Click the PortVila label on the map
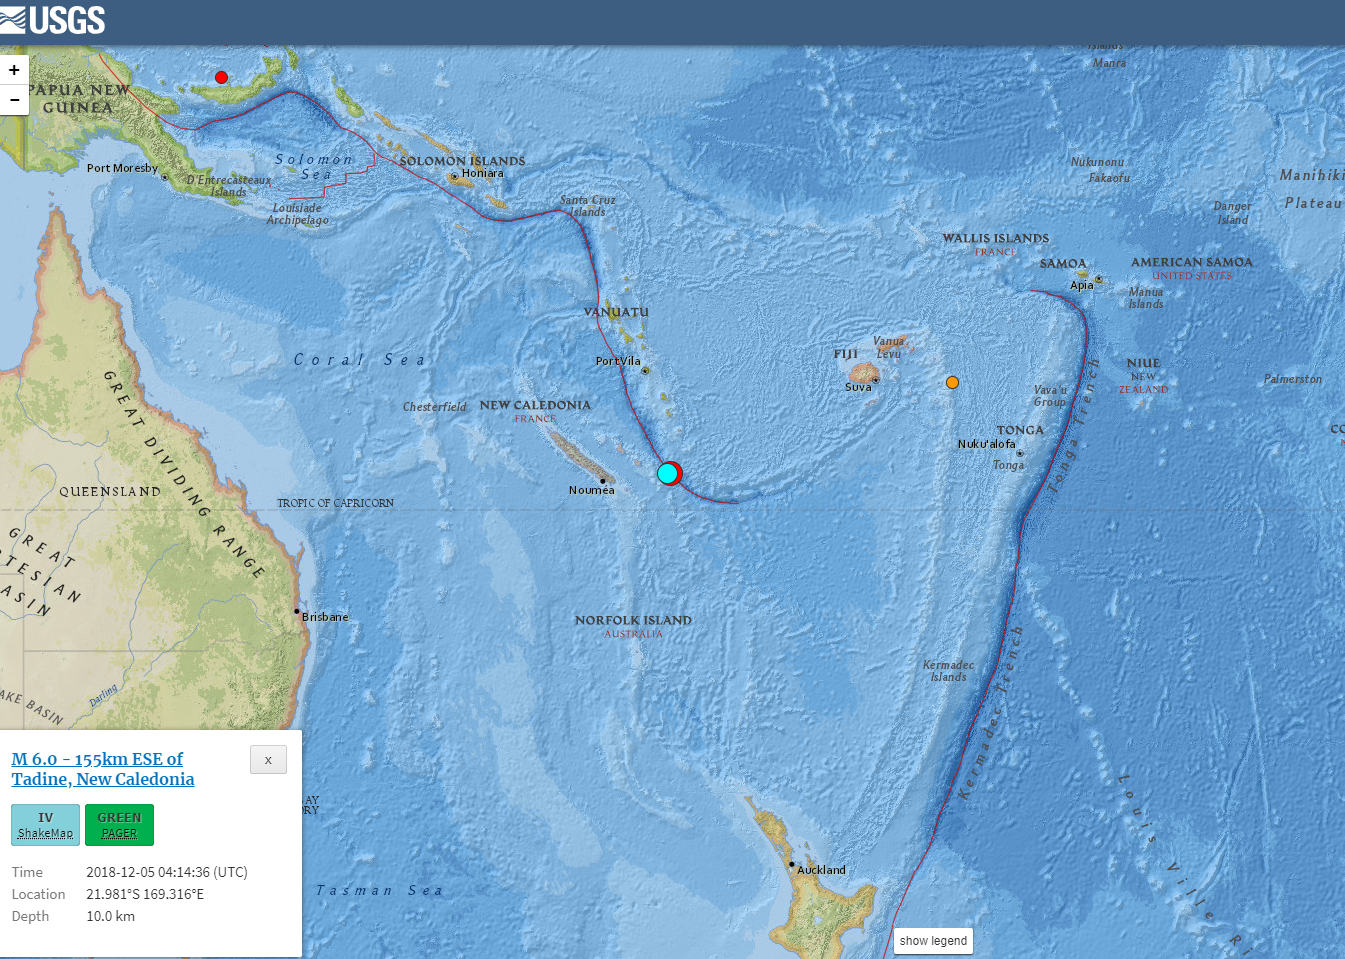Screen dimensions: 1345x959 point(618,361)
